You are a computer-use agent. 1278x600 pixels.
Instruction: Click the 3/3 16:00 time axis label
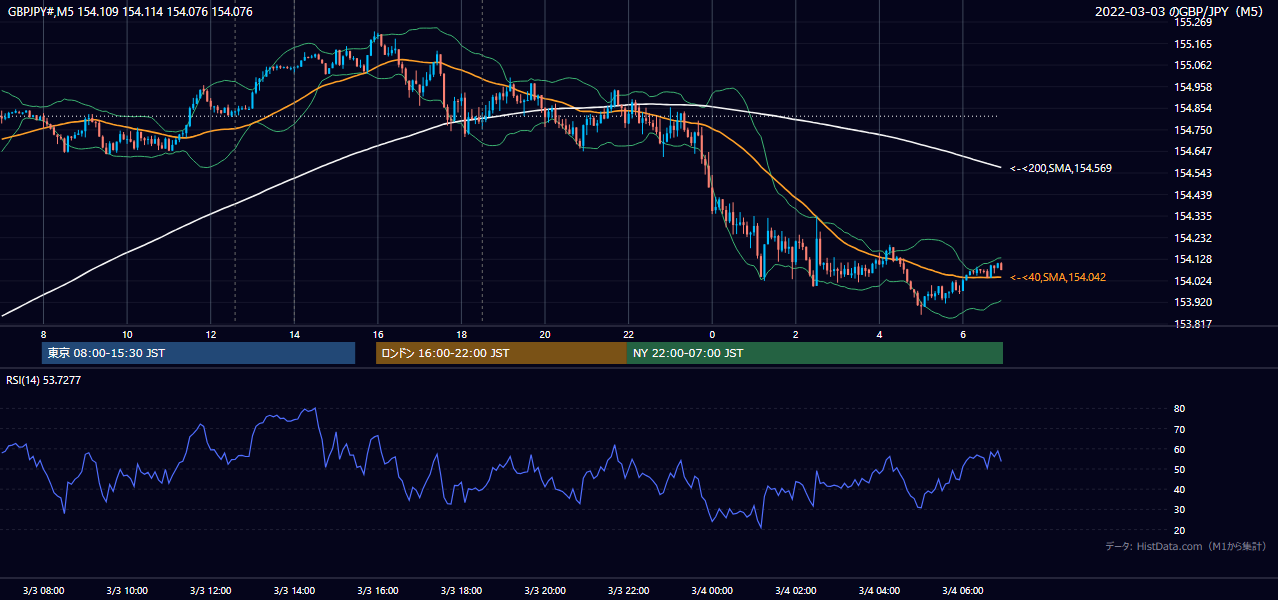click(x=377, y=590)
